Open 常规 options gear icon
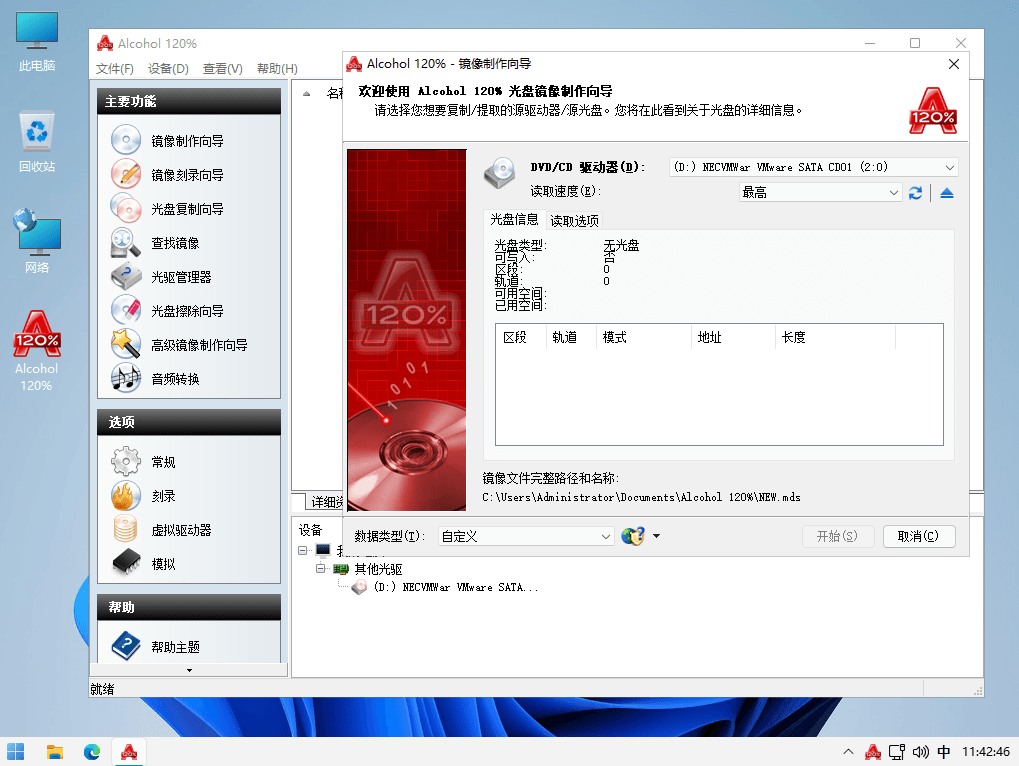 pos(125,461)
